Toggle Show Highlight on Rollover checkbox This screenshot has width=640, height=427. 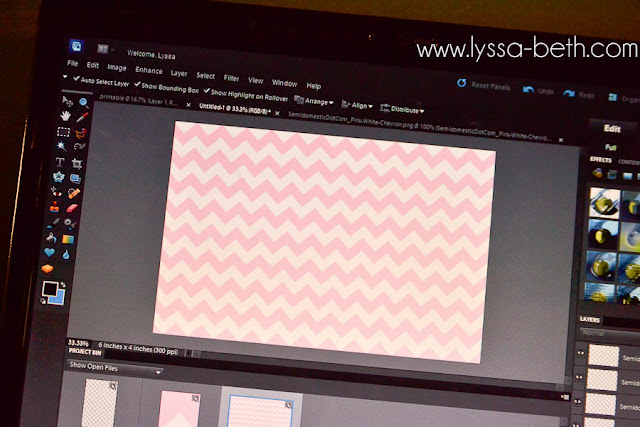[207, 91]
